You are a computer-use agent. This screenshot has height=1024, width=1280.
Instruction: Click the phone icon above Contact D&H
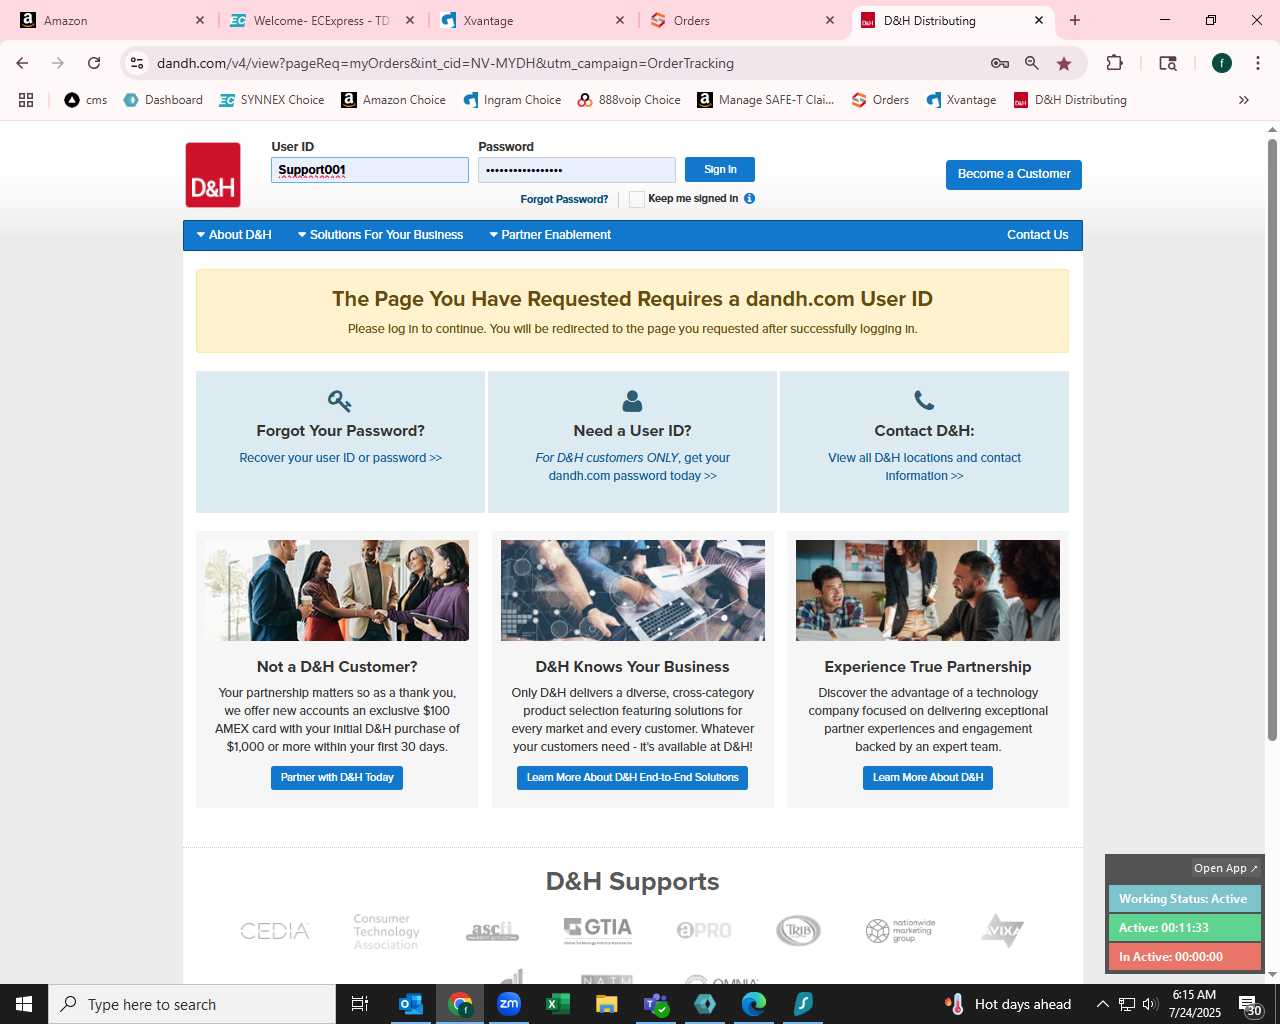[924, 401]
